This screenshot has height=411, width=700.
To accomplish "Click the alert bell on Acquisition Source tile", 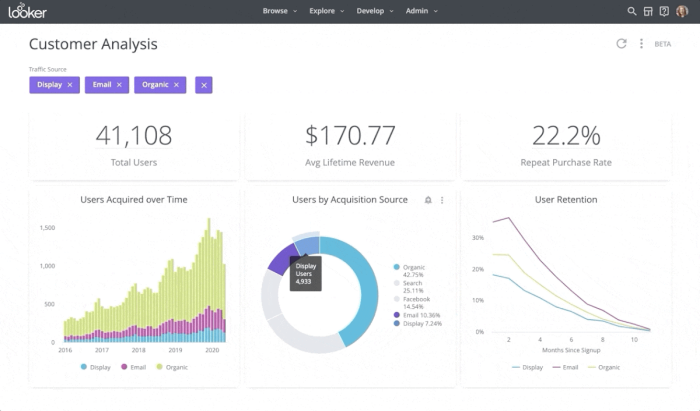I will 428,200.
